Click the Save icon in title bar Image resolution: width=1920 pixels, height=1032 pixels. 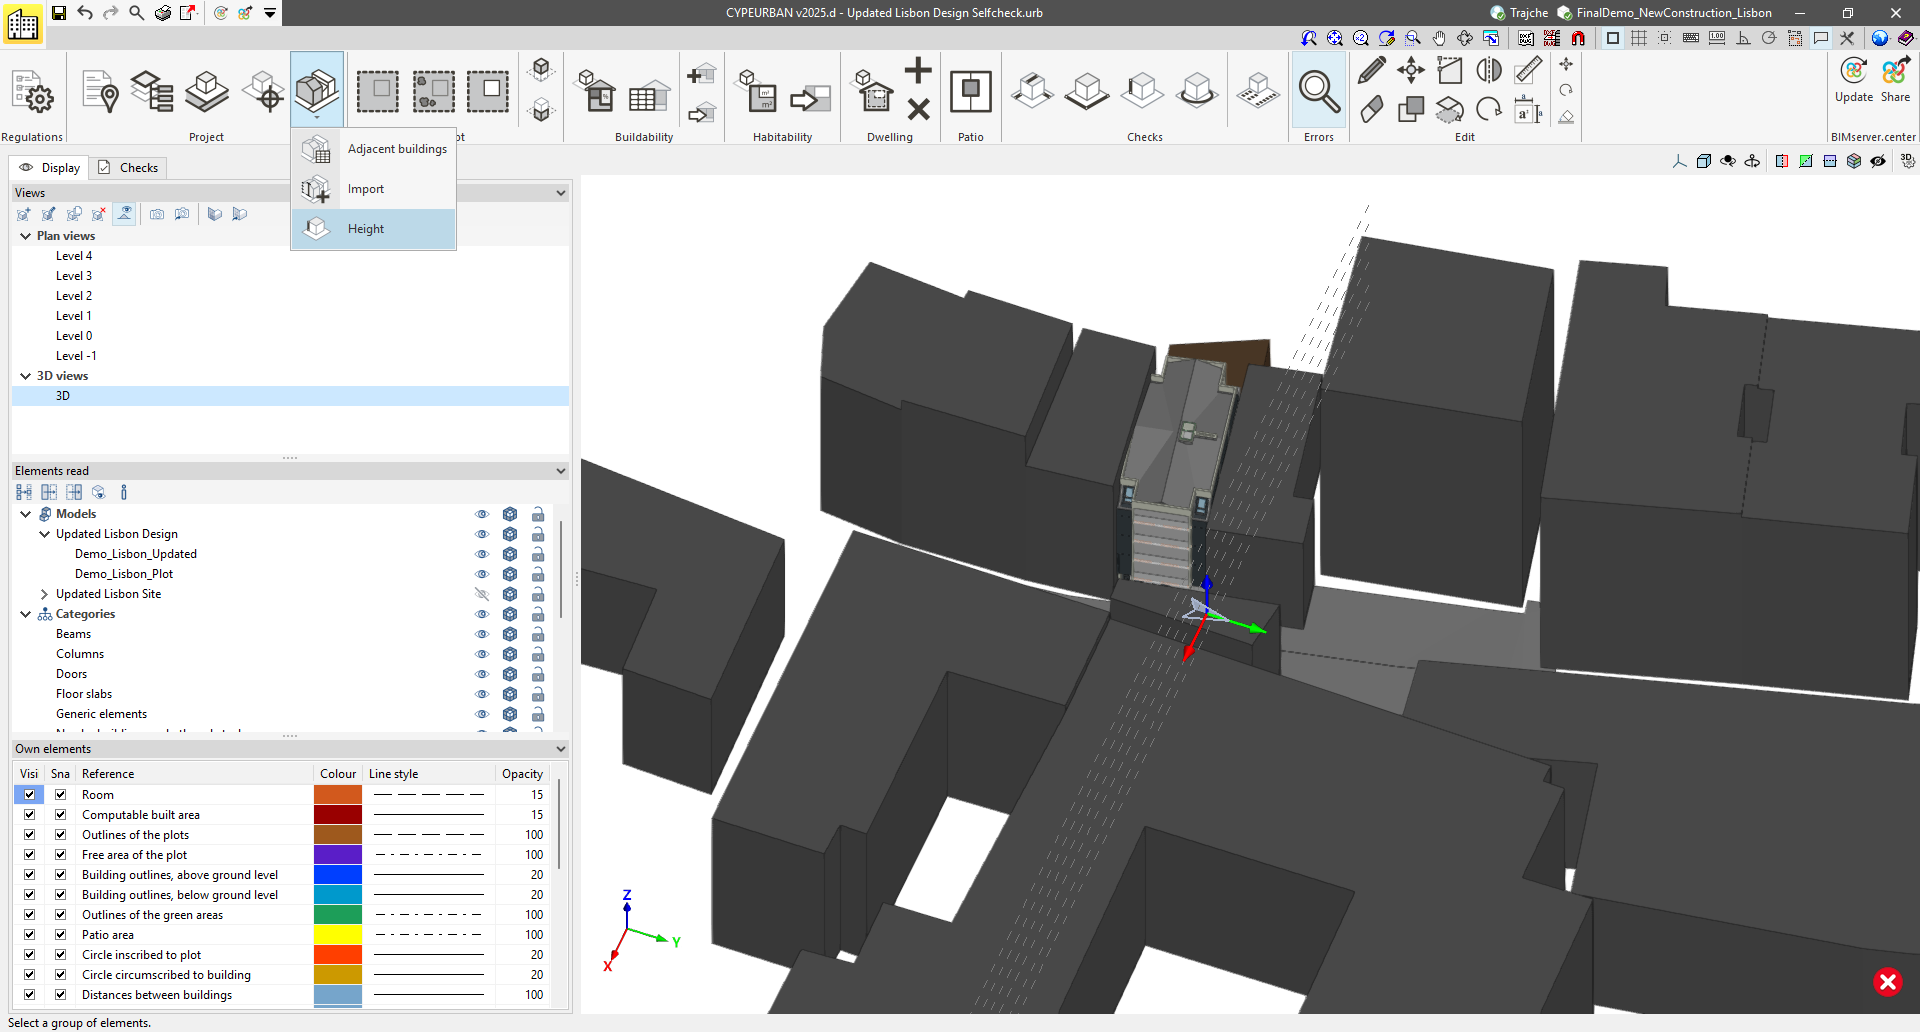(59, 13)
